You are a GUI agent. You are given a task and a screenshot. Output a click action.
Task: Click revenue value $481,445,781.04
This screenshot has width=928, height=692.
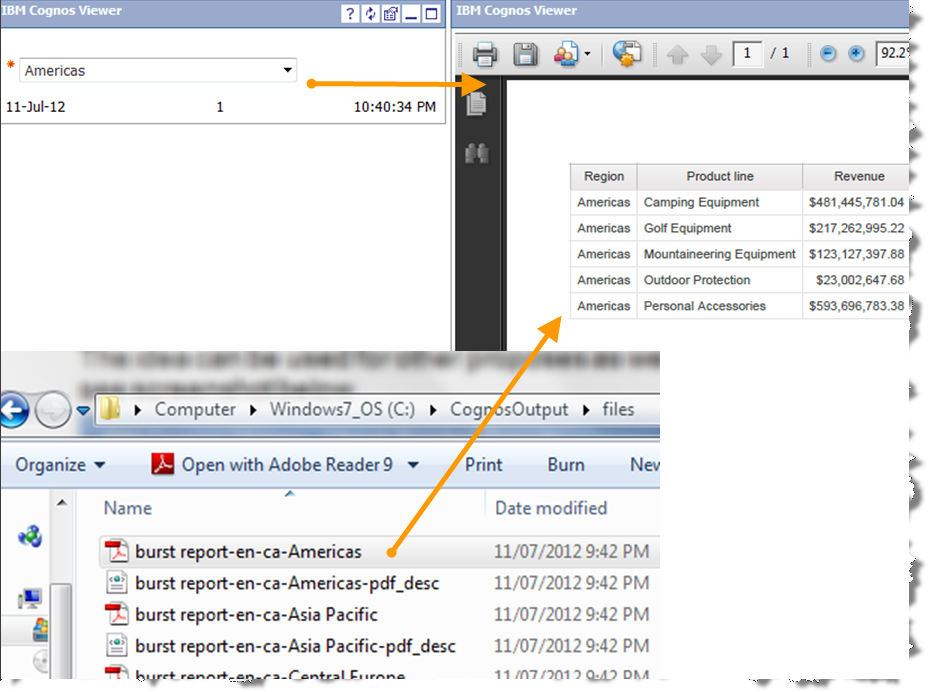(856, 202)
